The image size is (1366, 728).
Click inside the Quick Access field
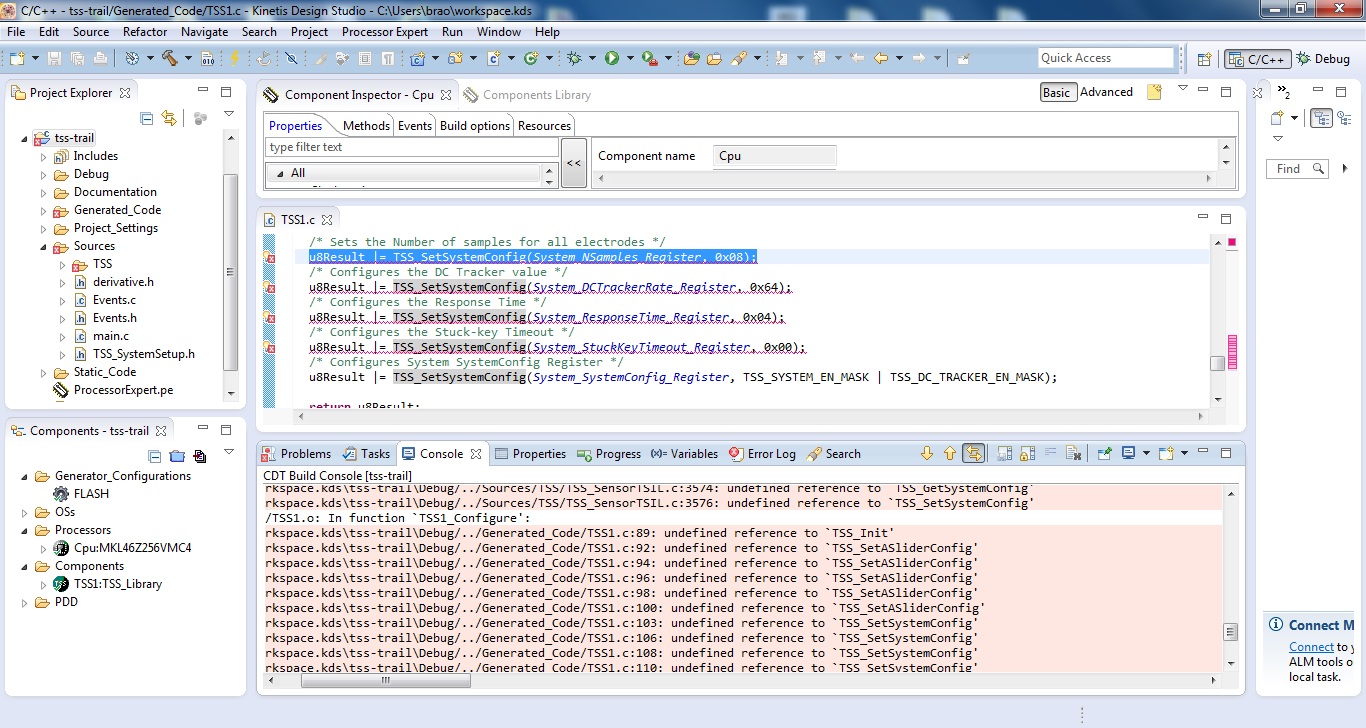point(1105,57)
